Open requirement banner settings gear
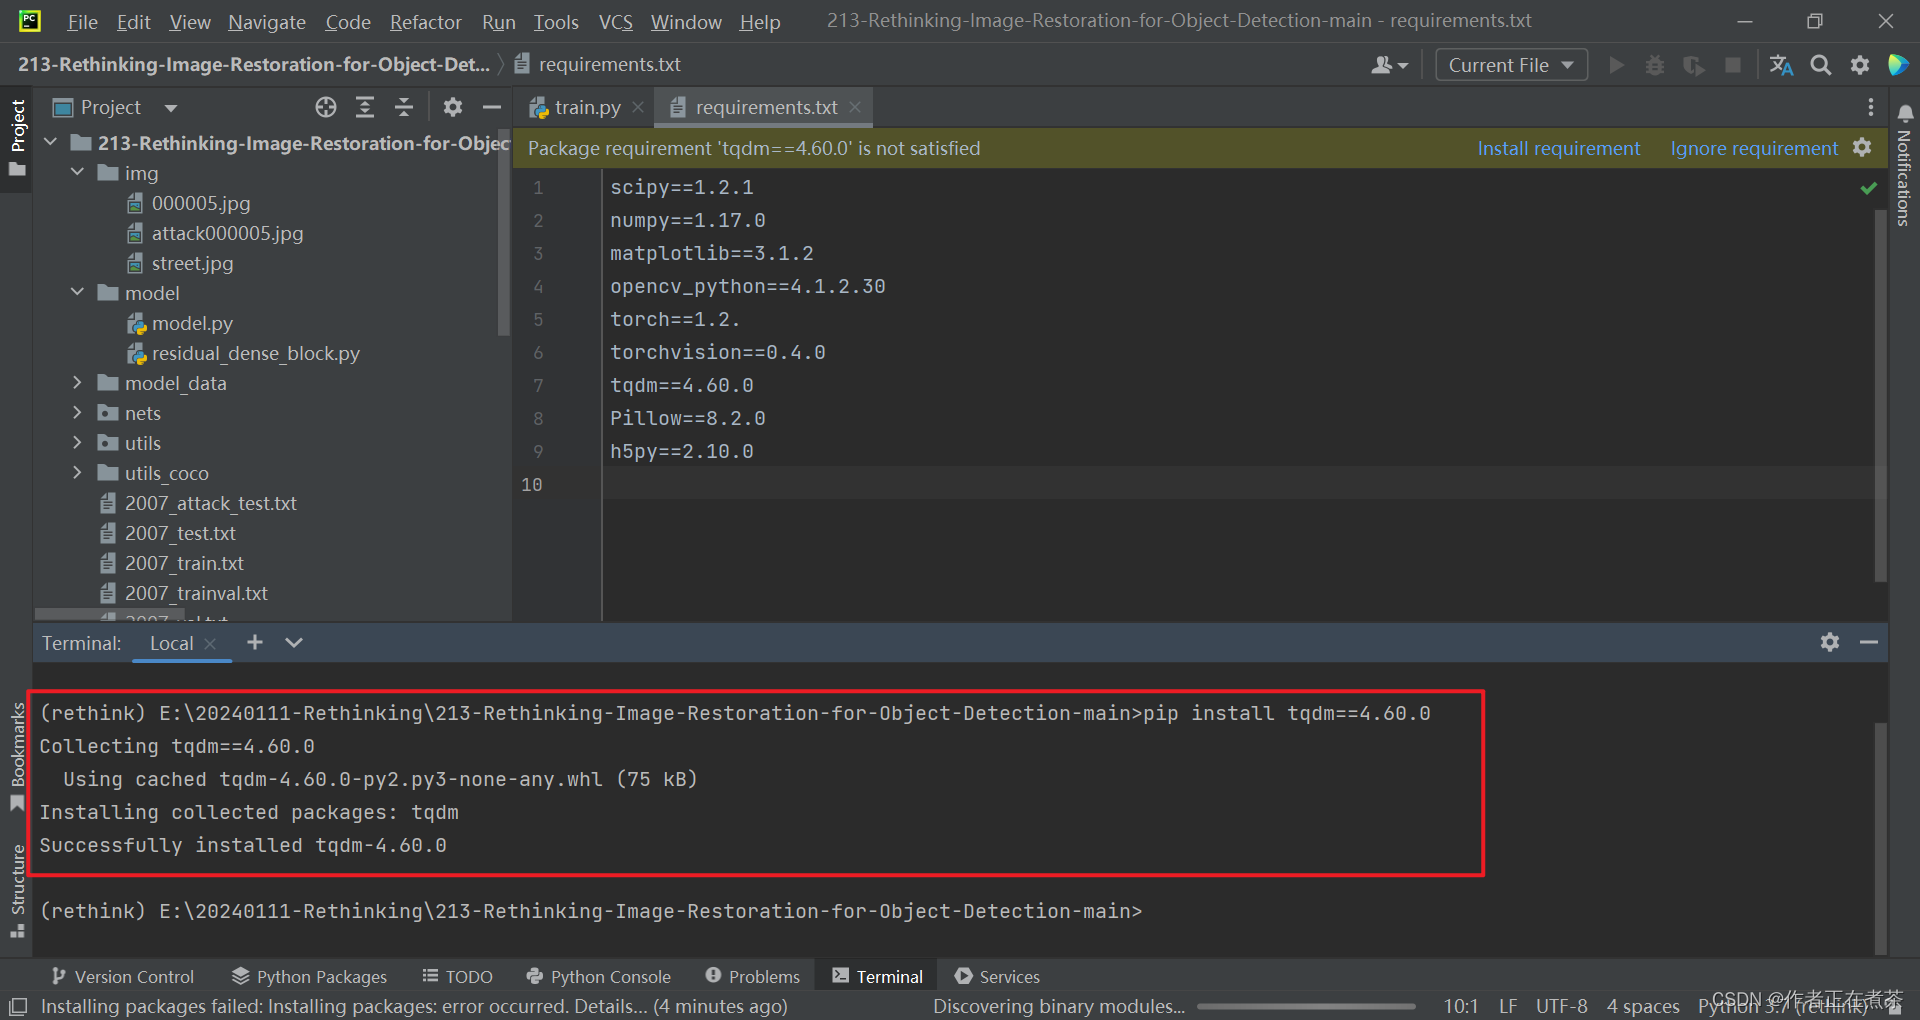The image size is (1920, 1020). coord(1862,148)
